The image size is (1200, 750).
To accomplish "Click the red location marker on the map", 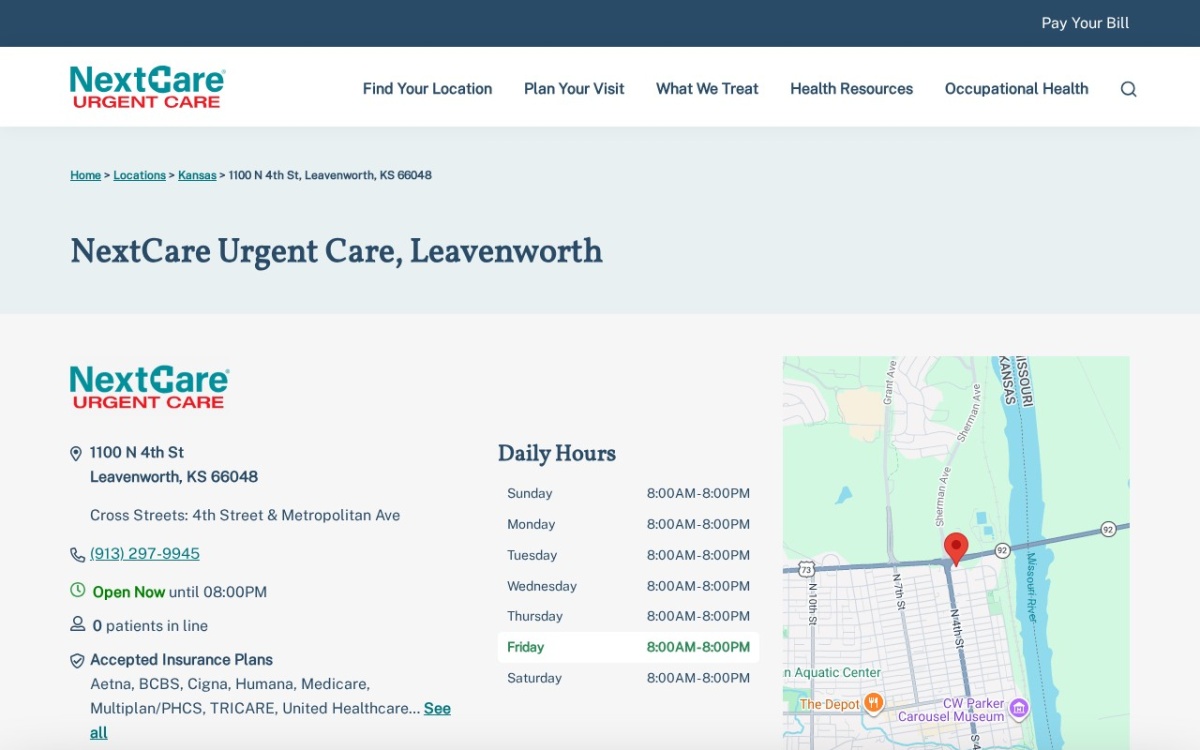I will pos(956,549).
